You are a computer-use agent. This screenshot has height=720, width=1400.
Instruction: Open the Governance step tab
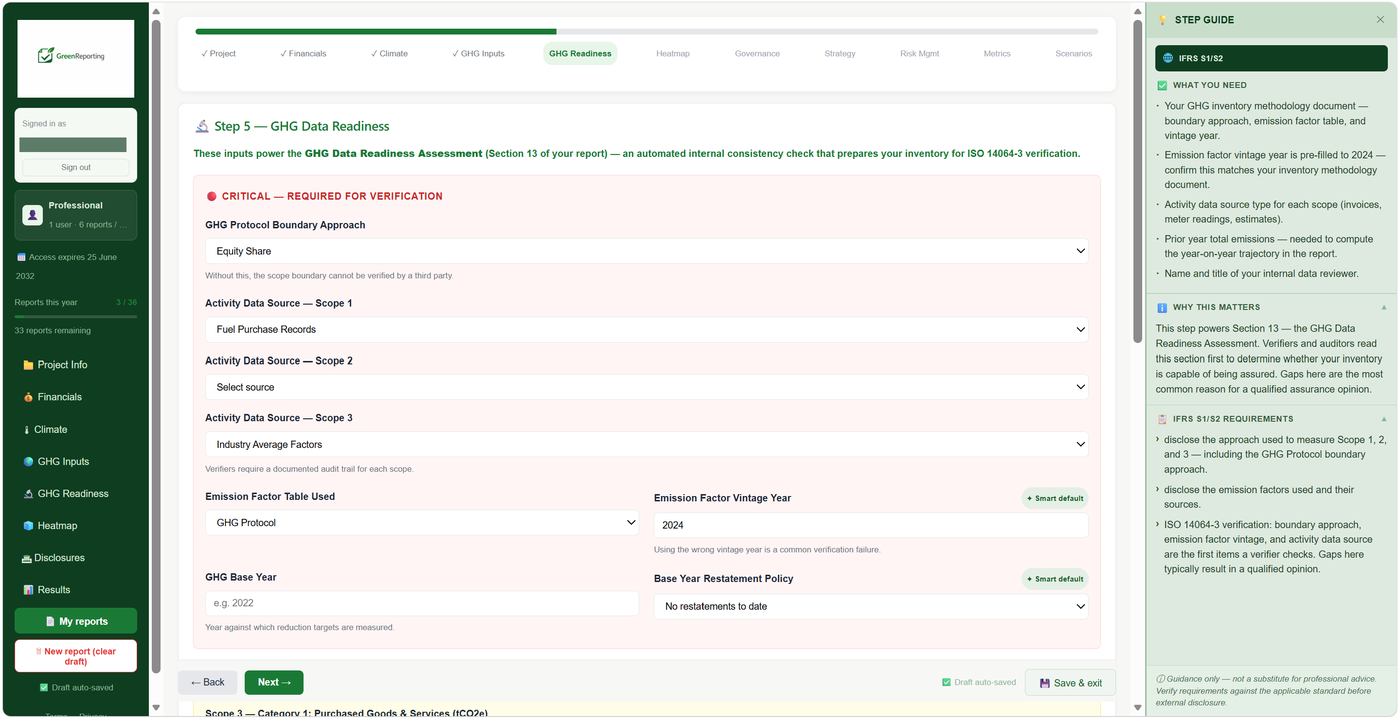click(757, 54)
